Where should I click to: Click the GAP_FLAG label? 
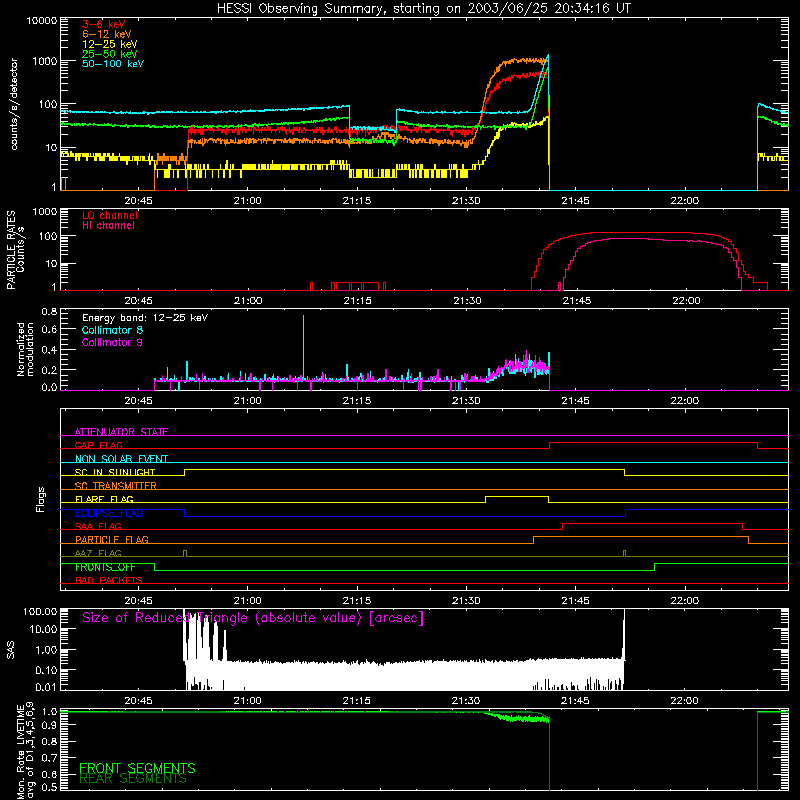click(98, 445)
